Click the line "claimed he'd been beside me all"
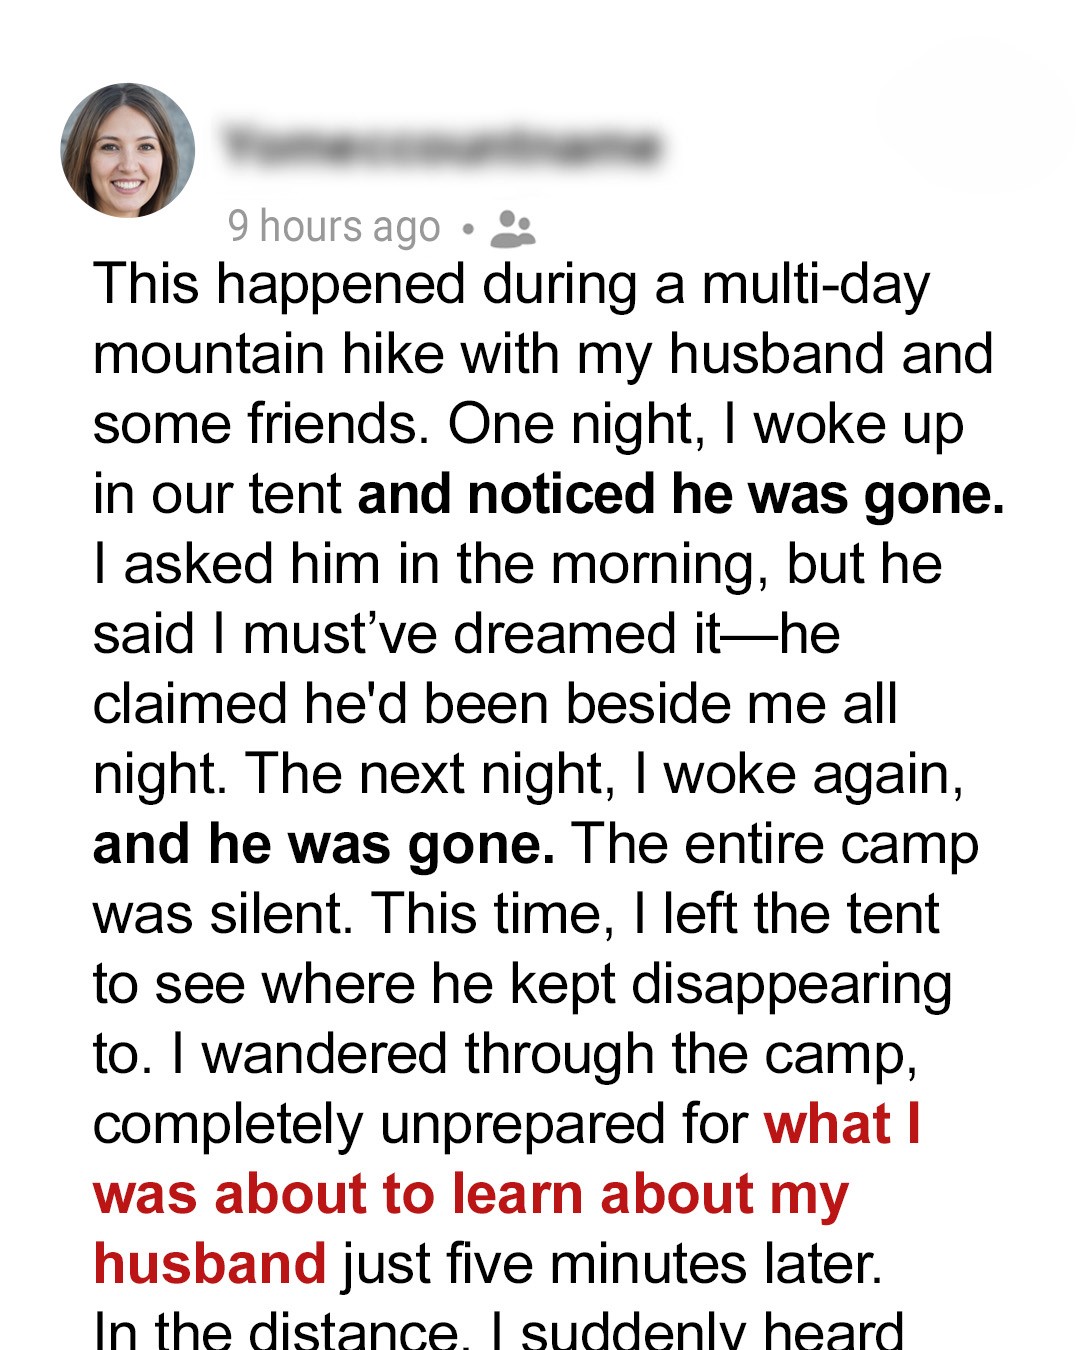1080x1350 pixels. (x=495, y=704)
